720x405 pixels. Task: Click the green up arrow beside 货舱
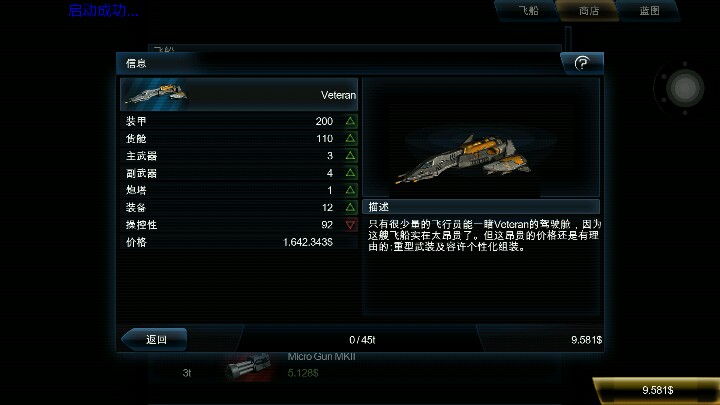(350, 138)
